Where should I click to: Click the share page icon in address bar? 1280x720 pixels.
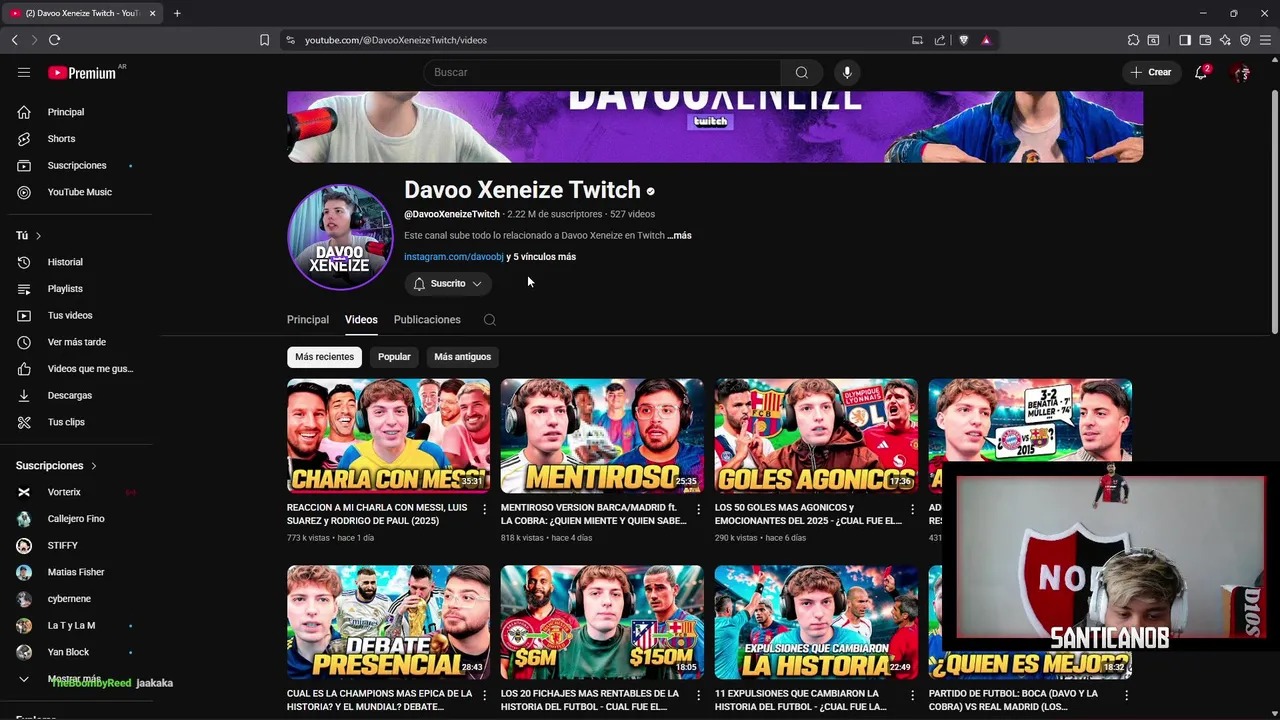[940, 40]
